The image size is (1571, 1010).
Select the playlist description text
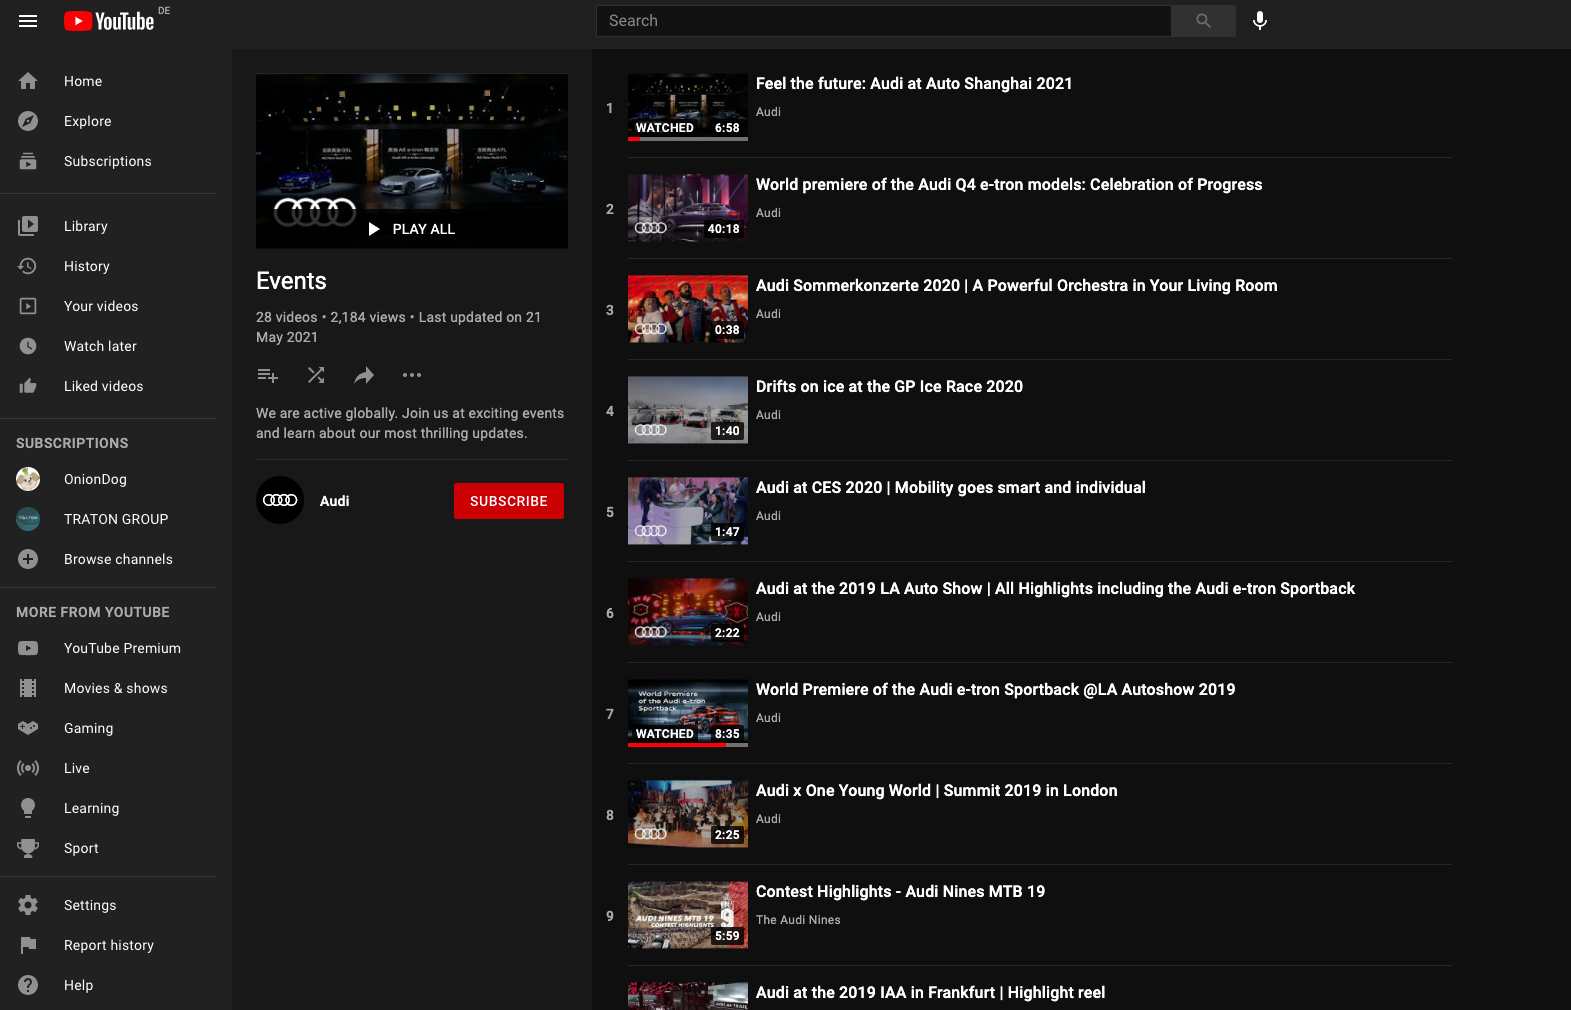[x=410, y=423]
